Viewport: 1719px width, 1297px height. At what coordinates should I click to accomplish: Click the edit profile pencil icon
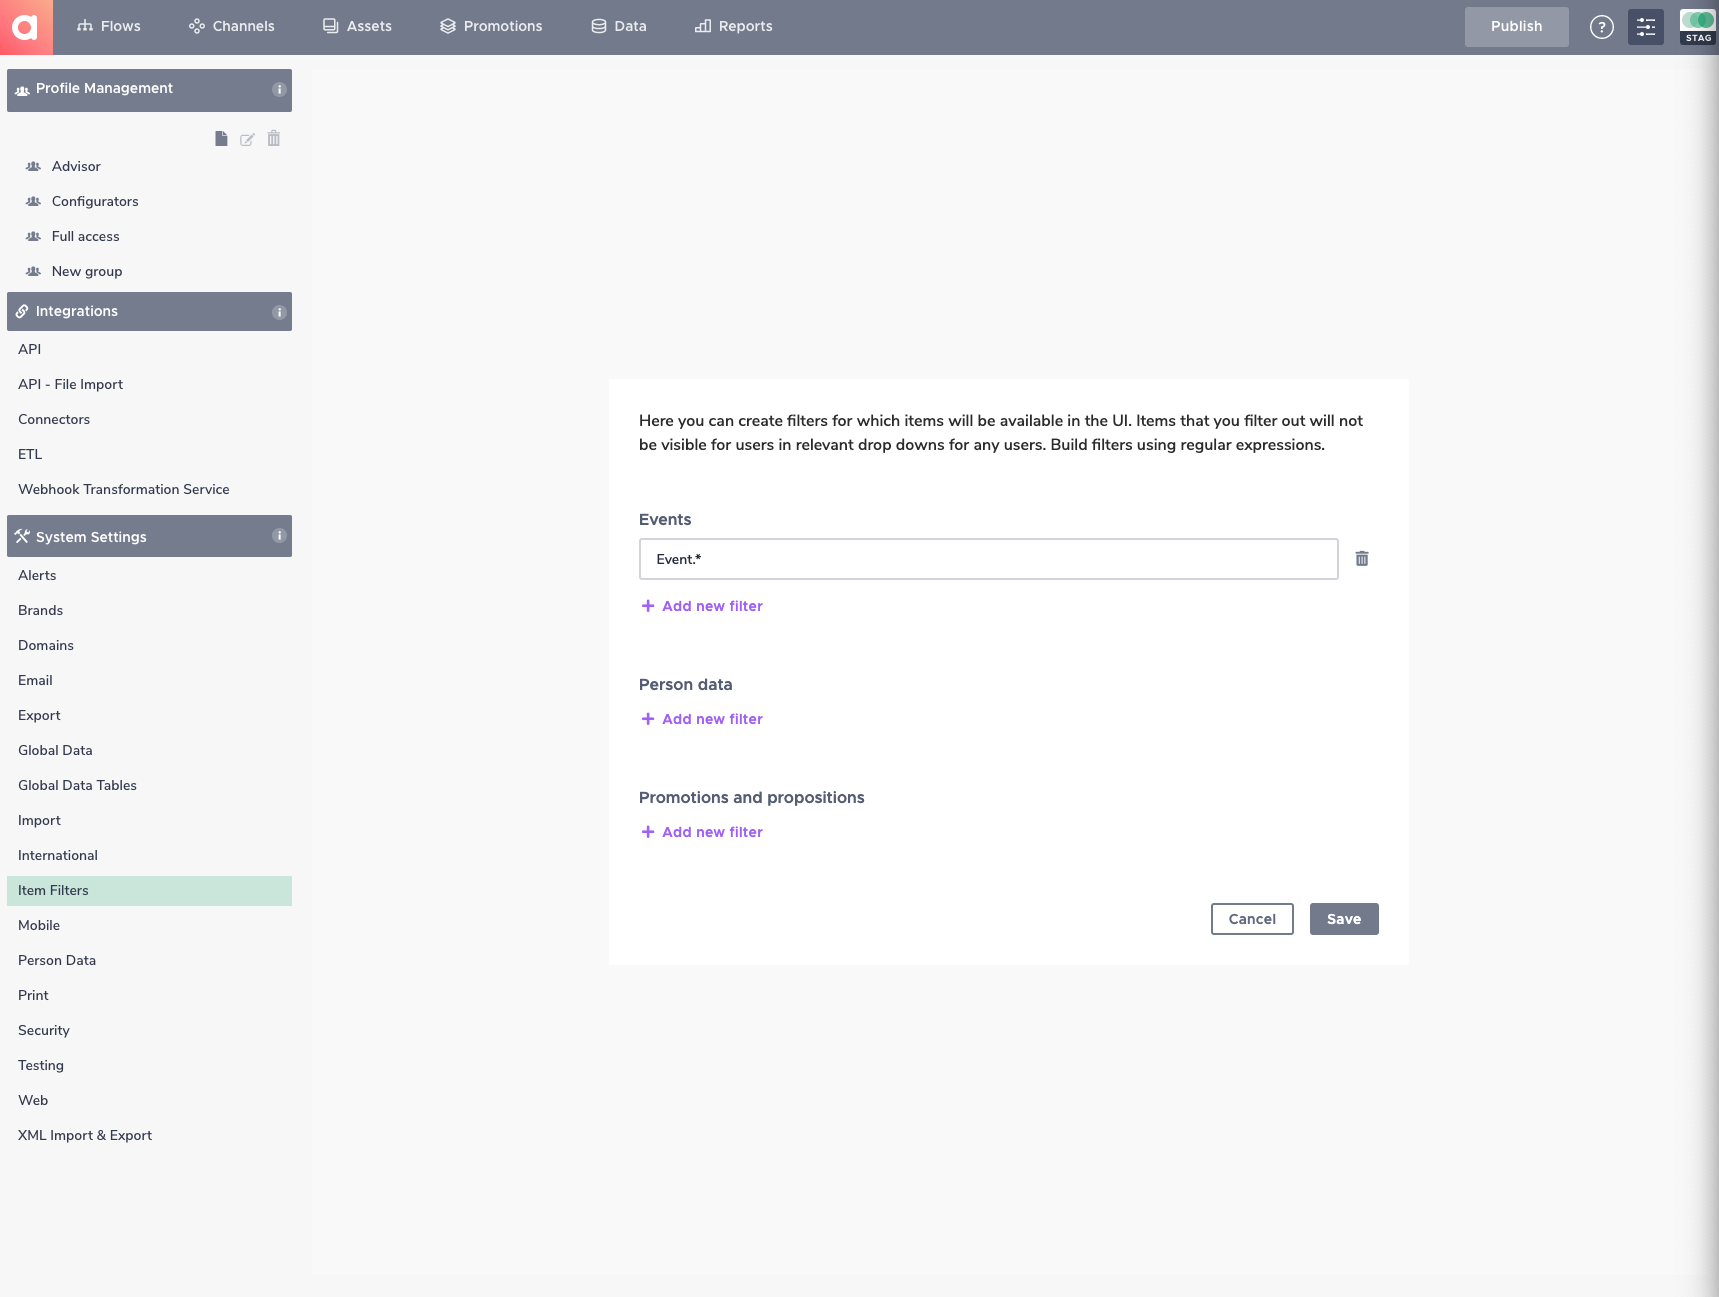point(247,139)
